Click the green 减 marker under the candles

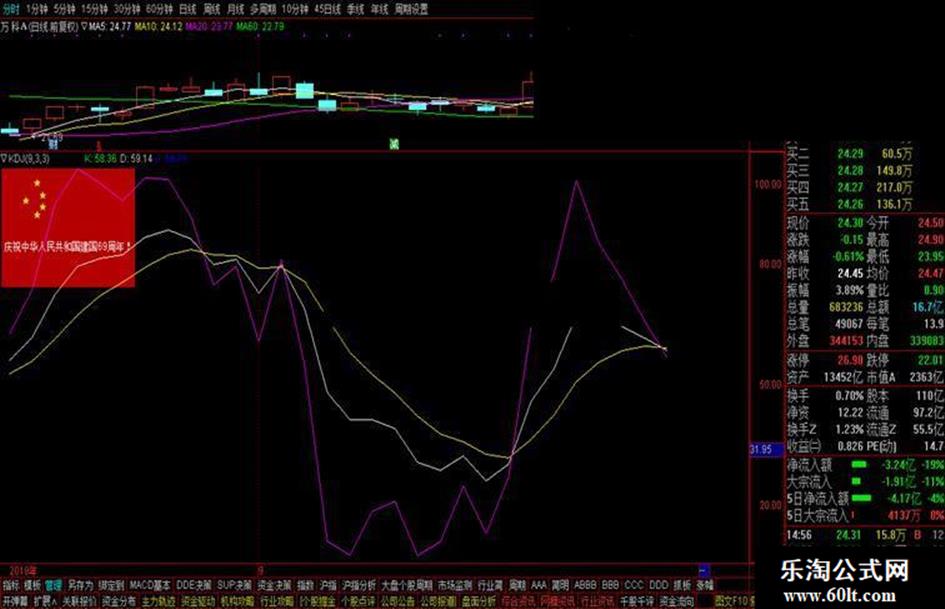[394, 144]
